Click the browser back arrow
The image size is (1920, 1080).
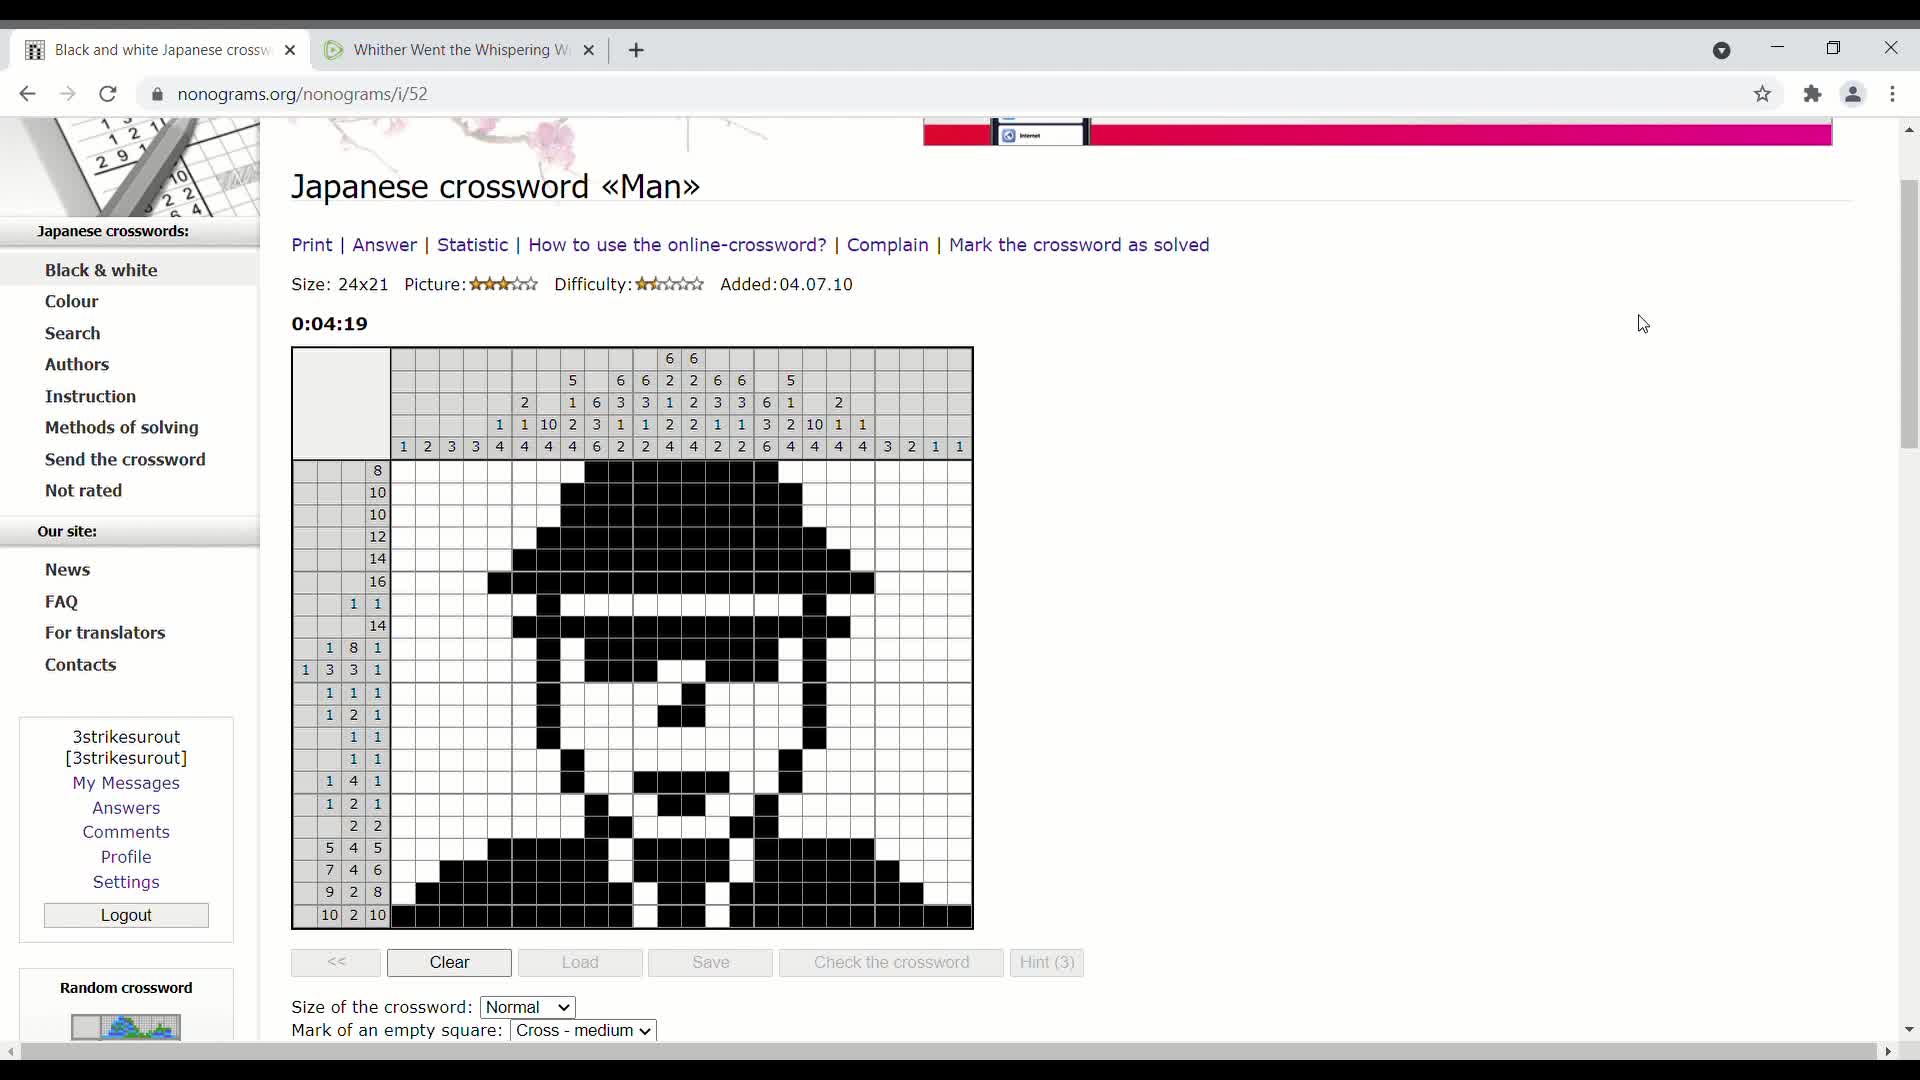[x=27, y=94]
